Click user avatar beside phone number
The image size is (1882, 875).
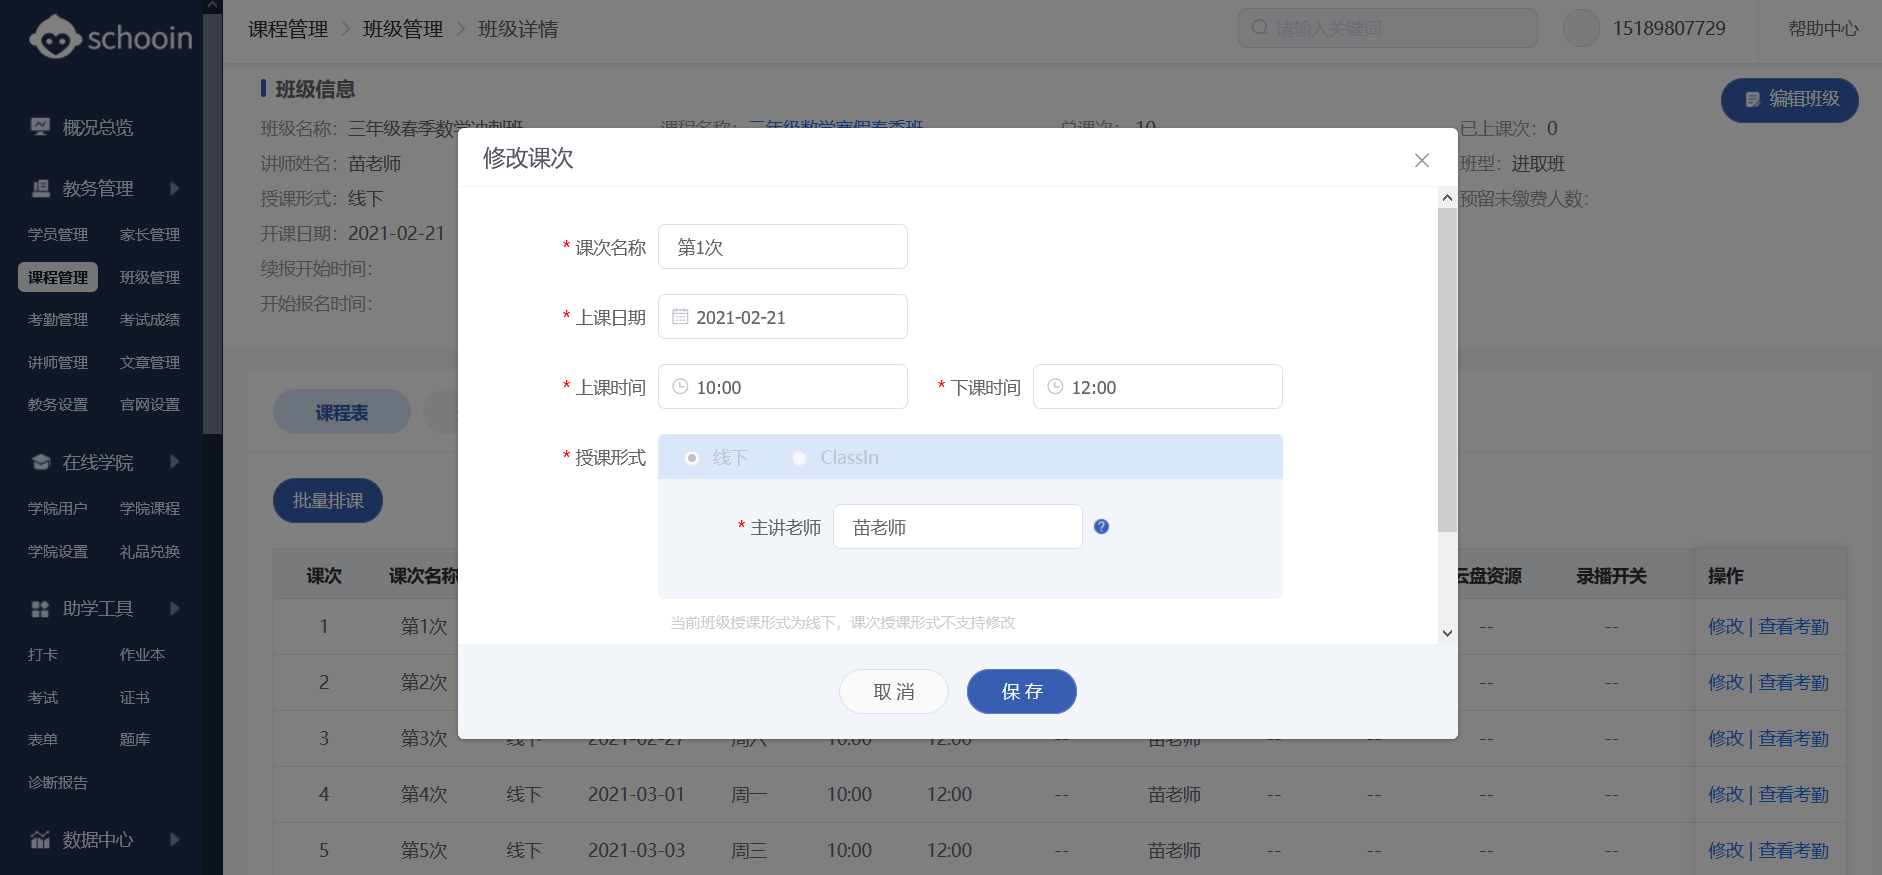1581,28
